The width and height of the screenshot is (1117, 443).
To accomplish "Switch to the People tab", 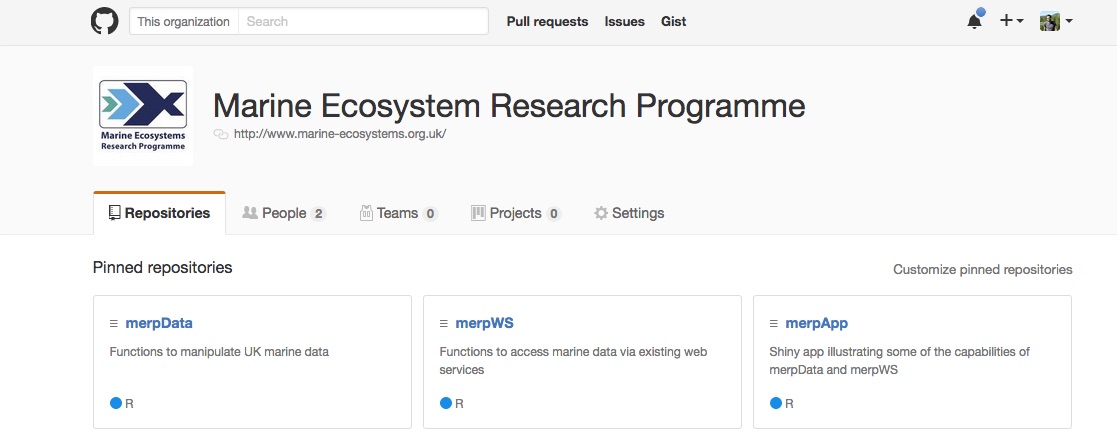I will (284, 213).
